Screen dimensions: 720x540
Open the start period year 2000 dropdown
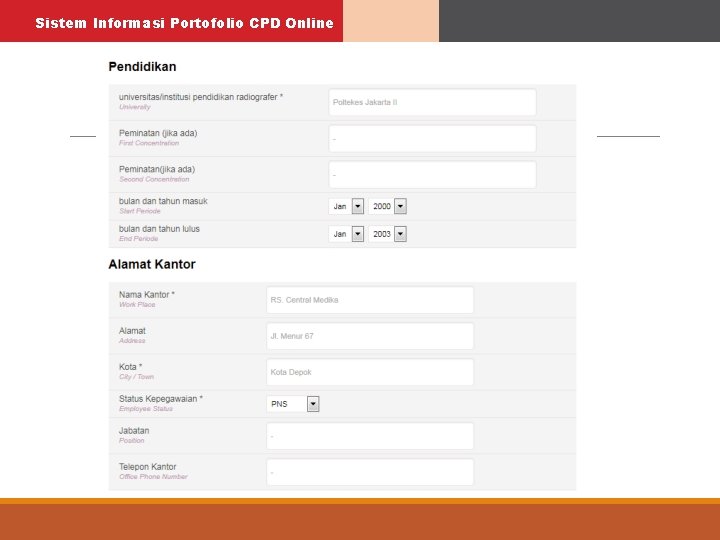[388, 206]
